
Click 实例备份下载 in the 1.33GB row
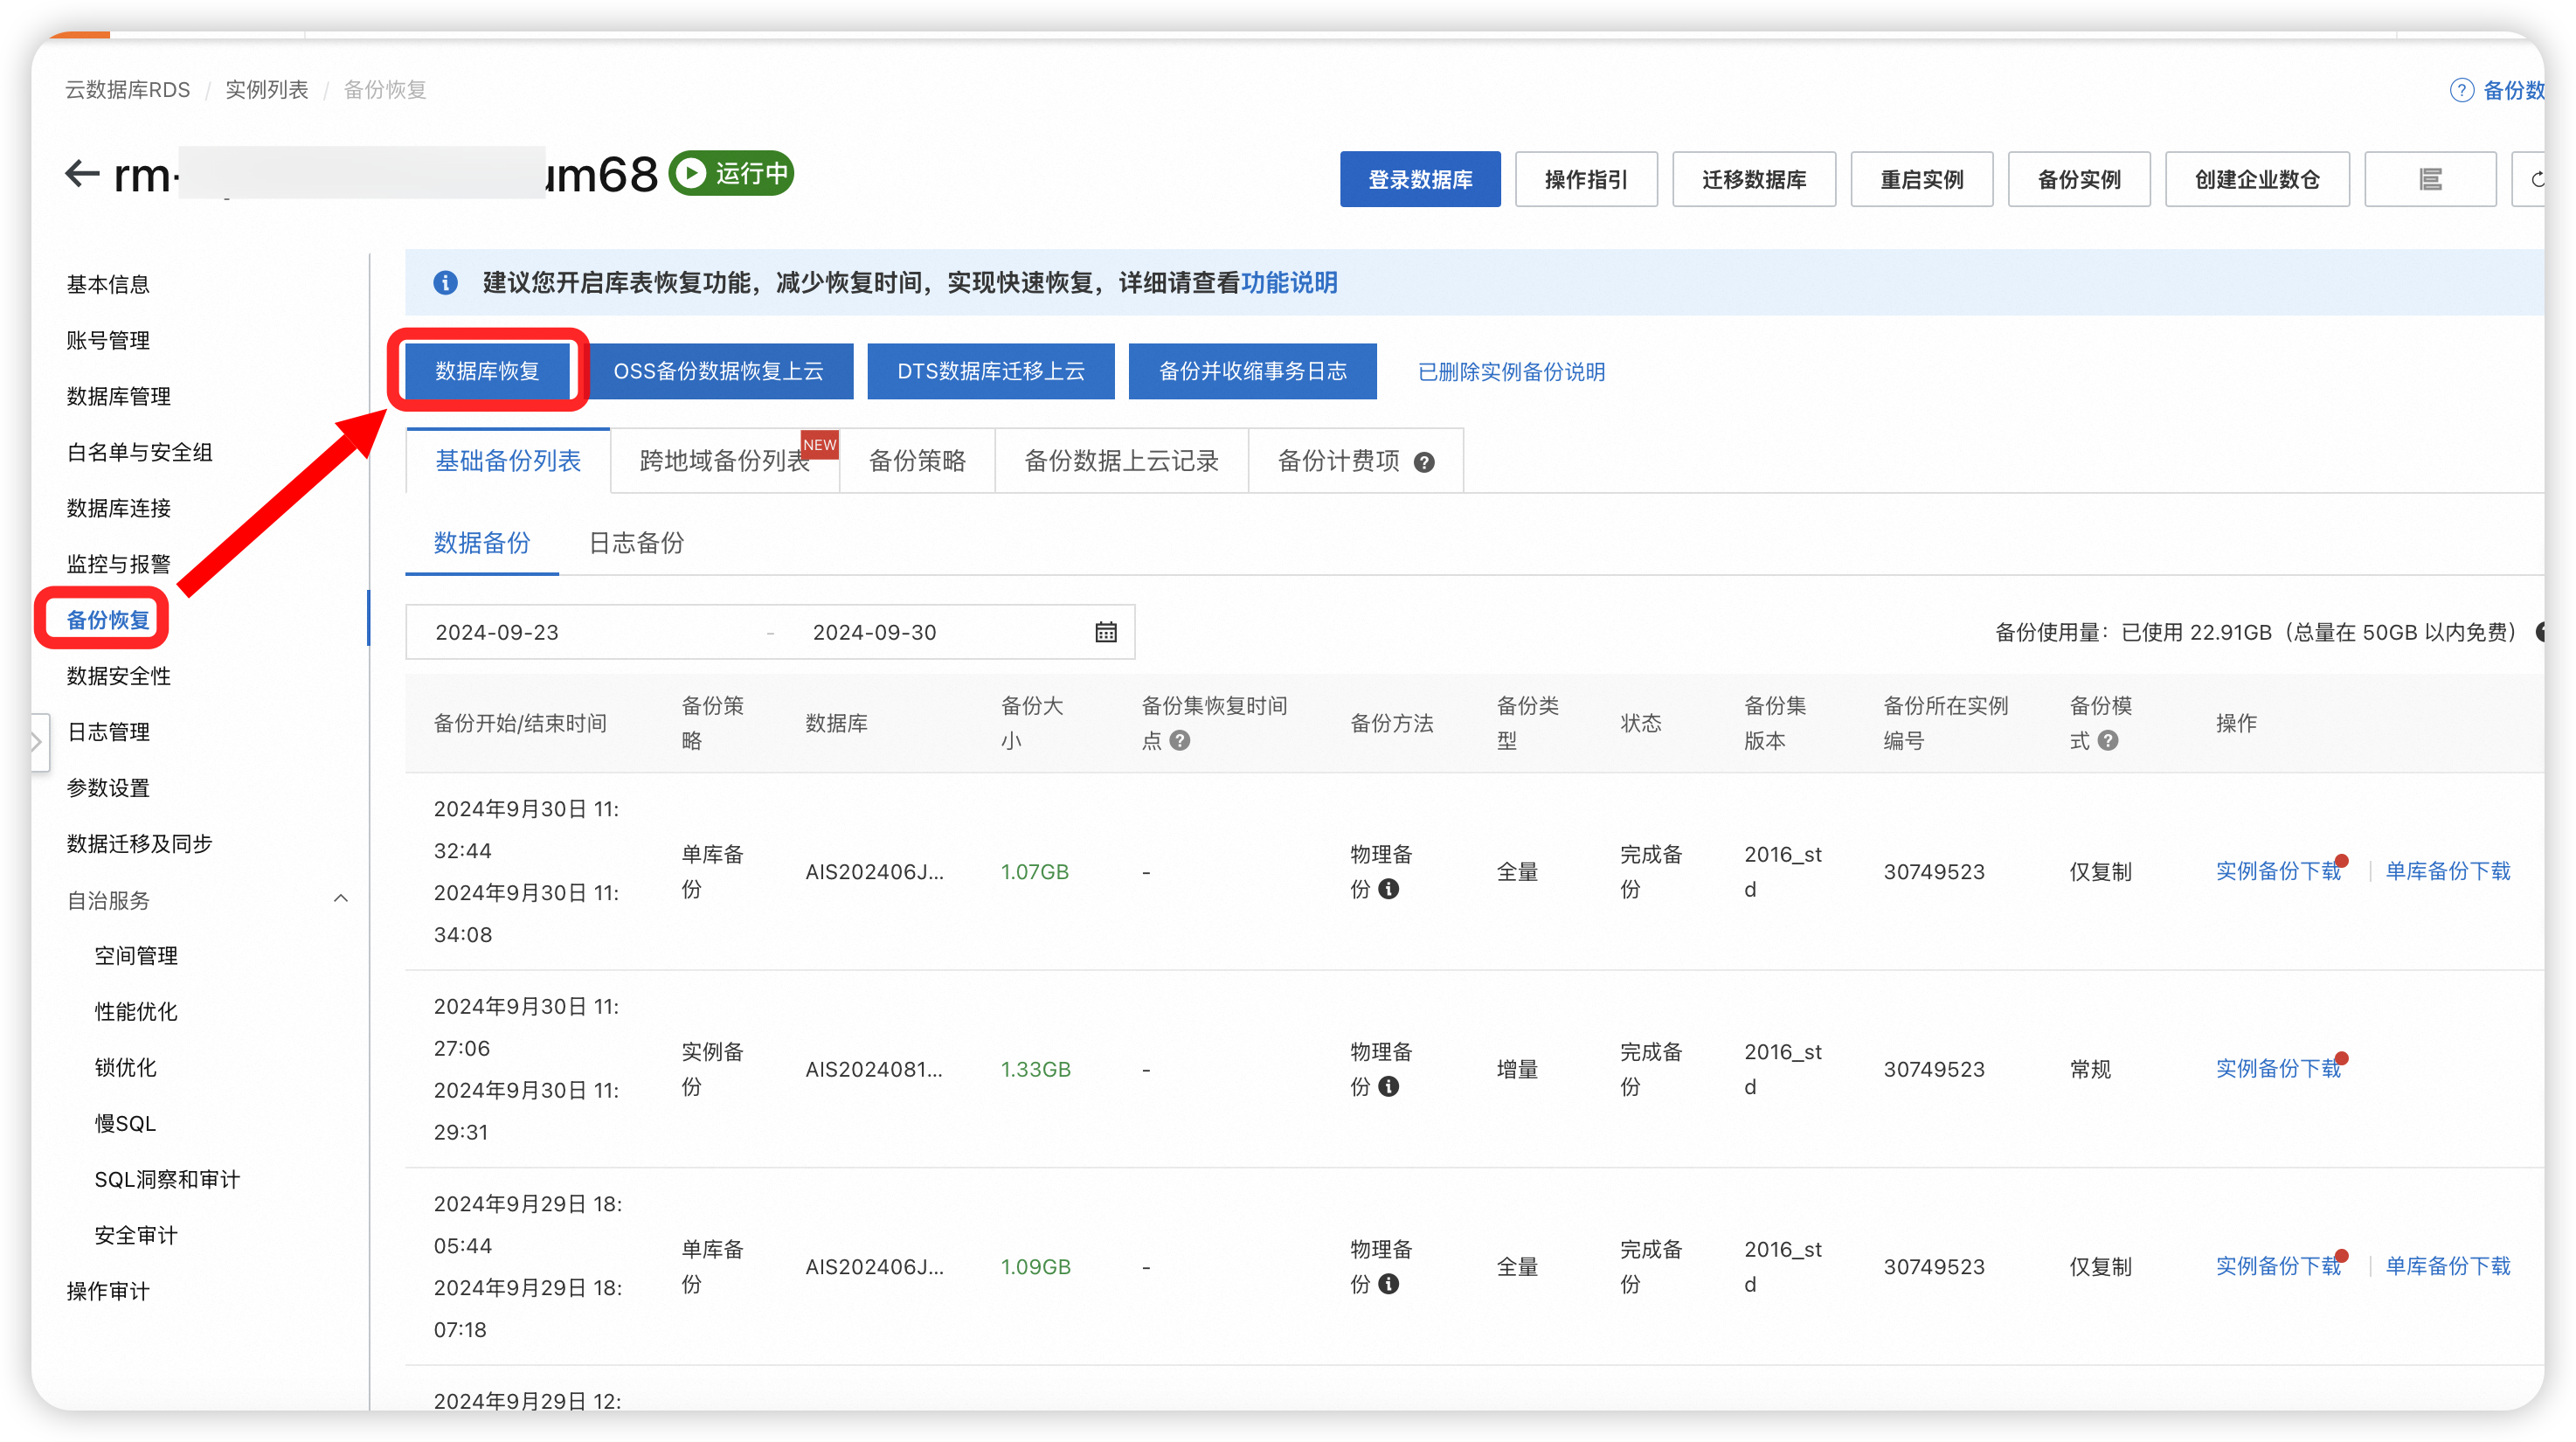2278,1069
